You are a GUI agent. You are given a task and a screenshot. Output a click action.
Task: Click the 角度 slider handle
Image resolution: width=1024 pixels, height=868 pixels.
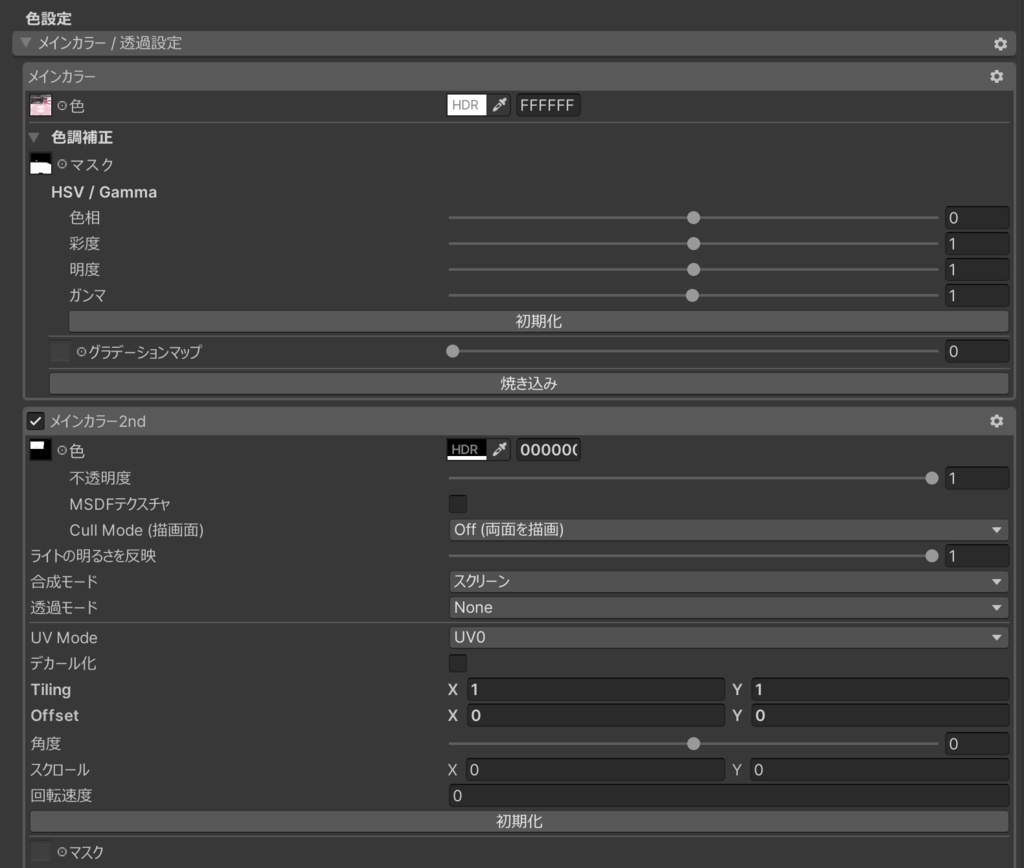[694, 743]
